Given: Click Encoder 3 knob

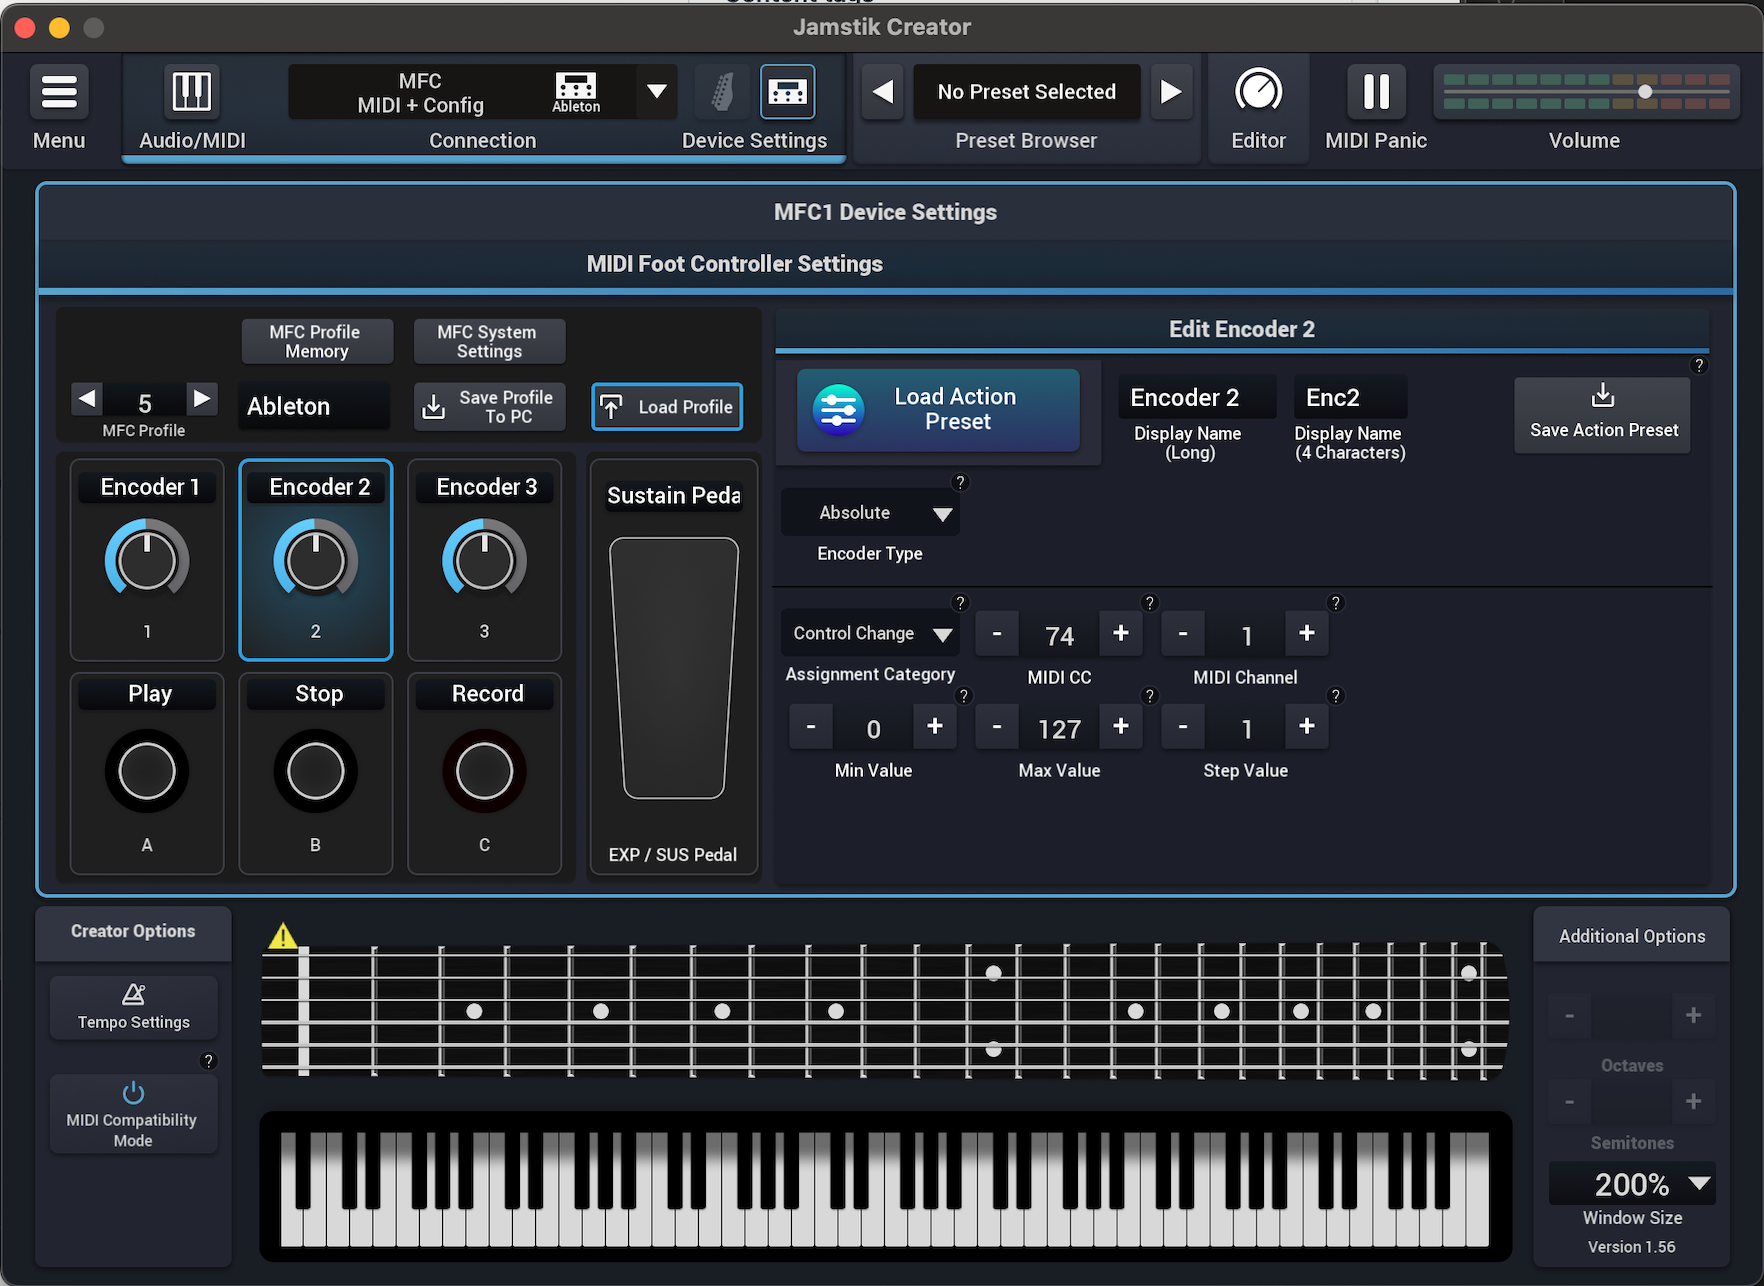Looking at the screenshot, I should click(484, 561).
